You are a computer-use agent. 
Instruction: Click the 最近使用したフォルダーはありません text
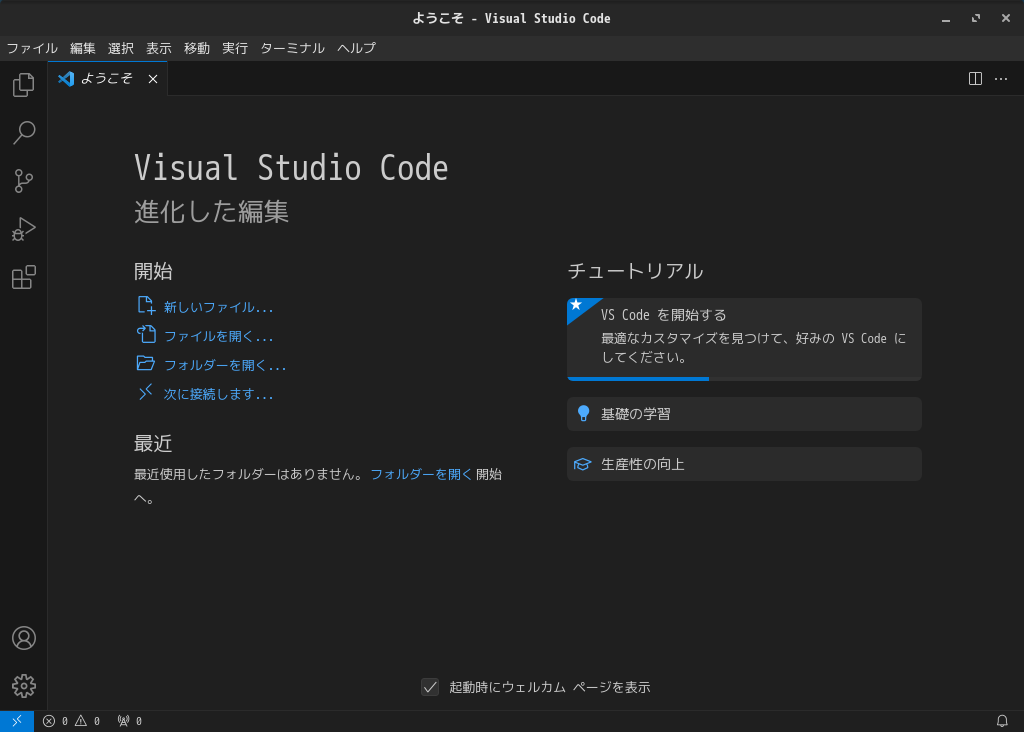[x=249, y=474]
